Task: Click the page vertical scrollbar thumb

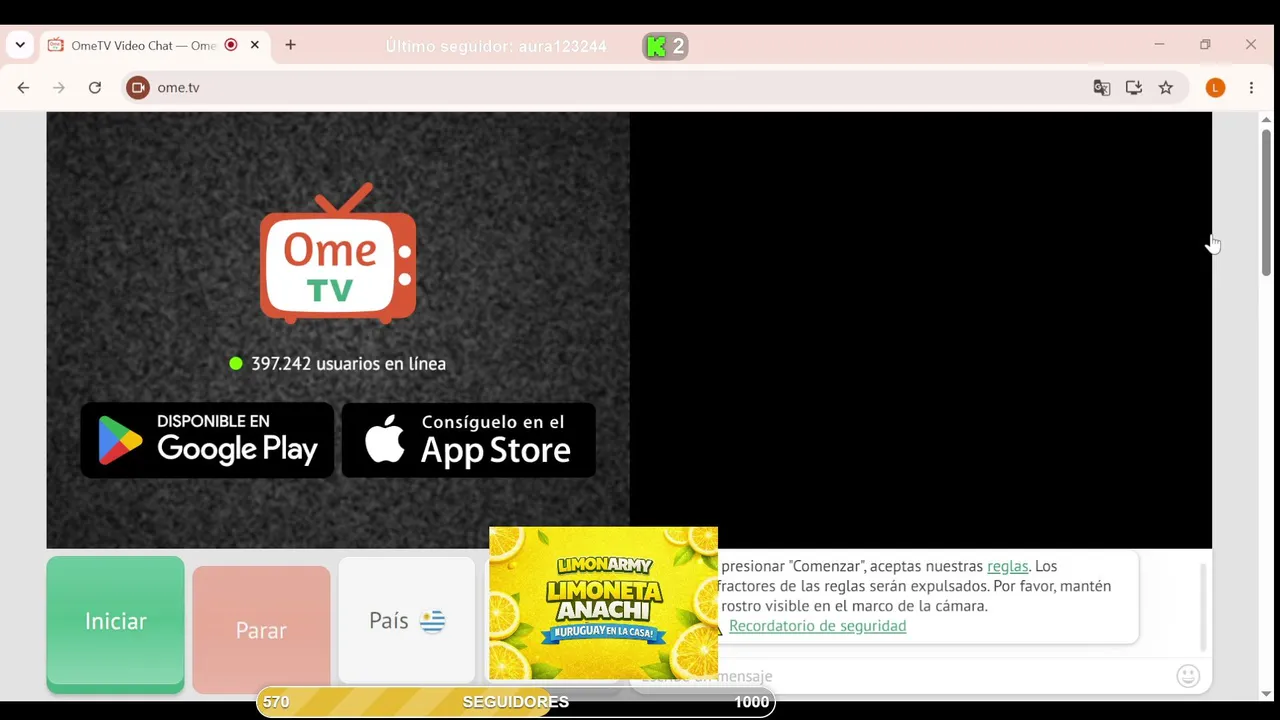Action: click(1266, 202)
